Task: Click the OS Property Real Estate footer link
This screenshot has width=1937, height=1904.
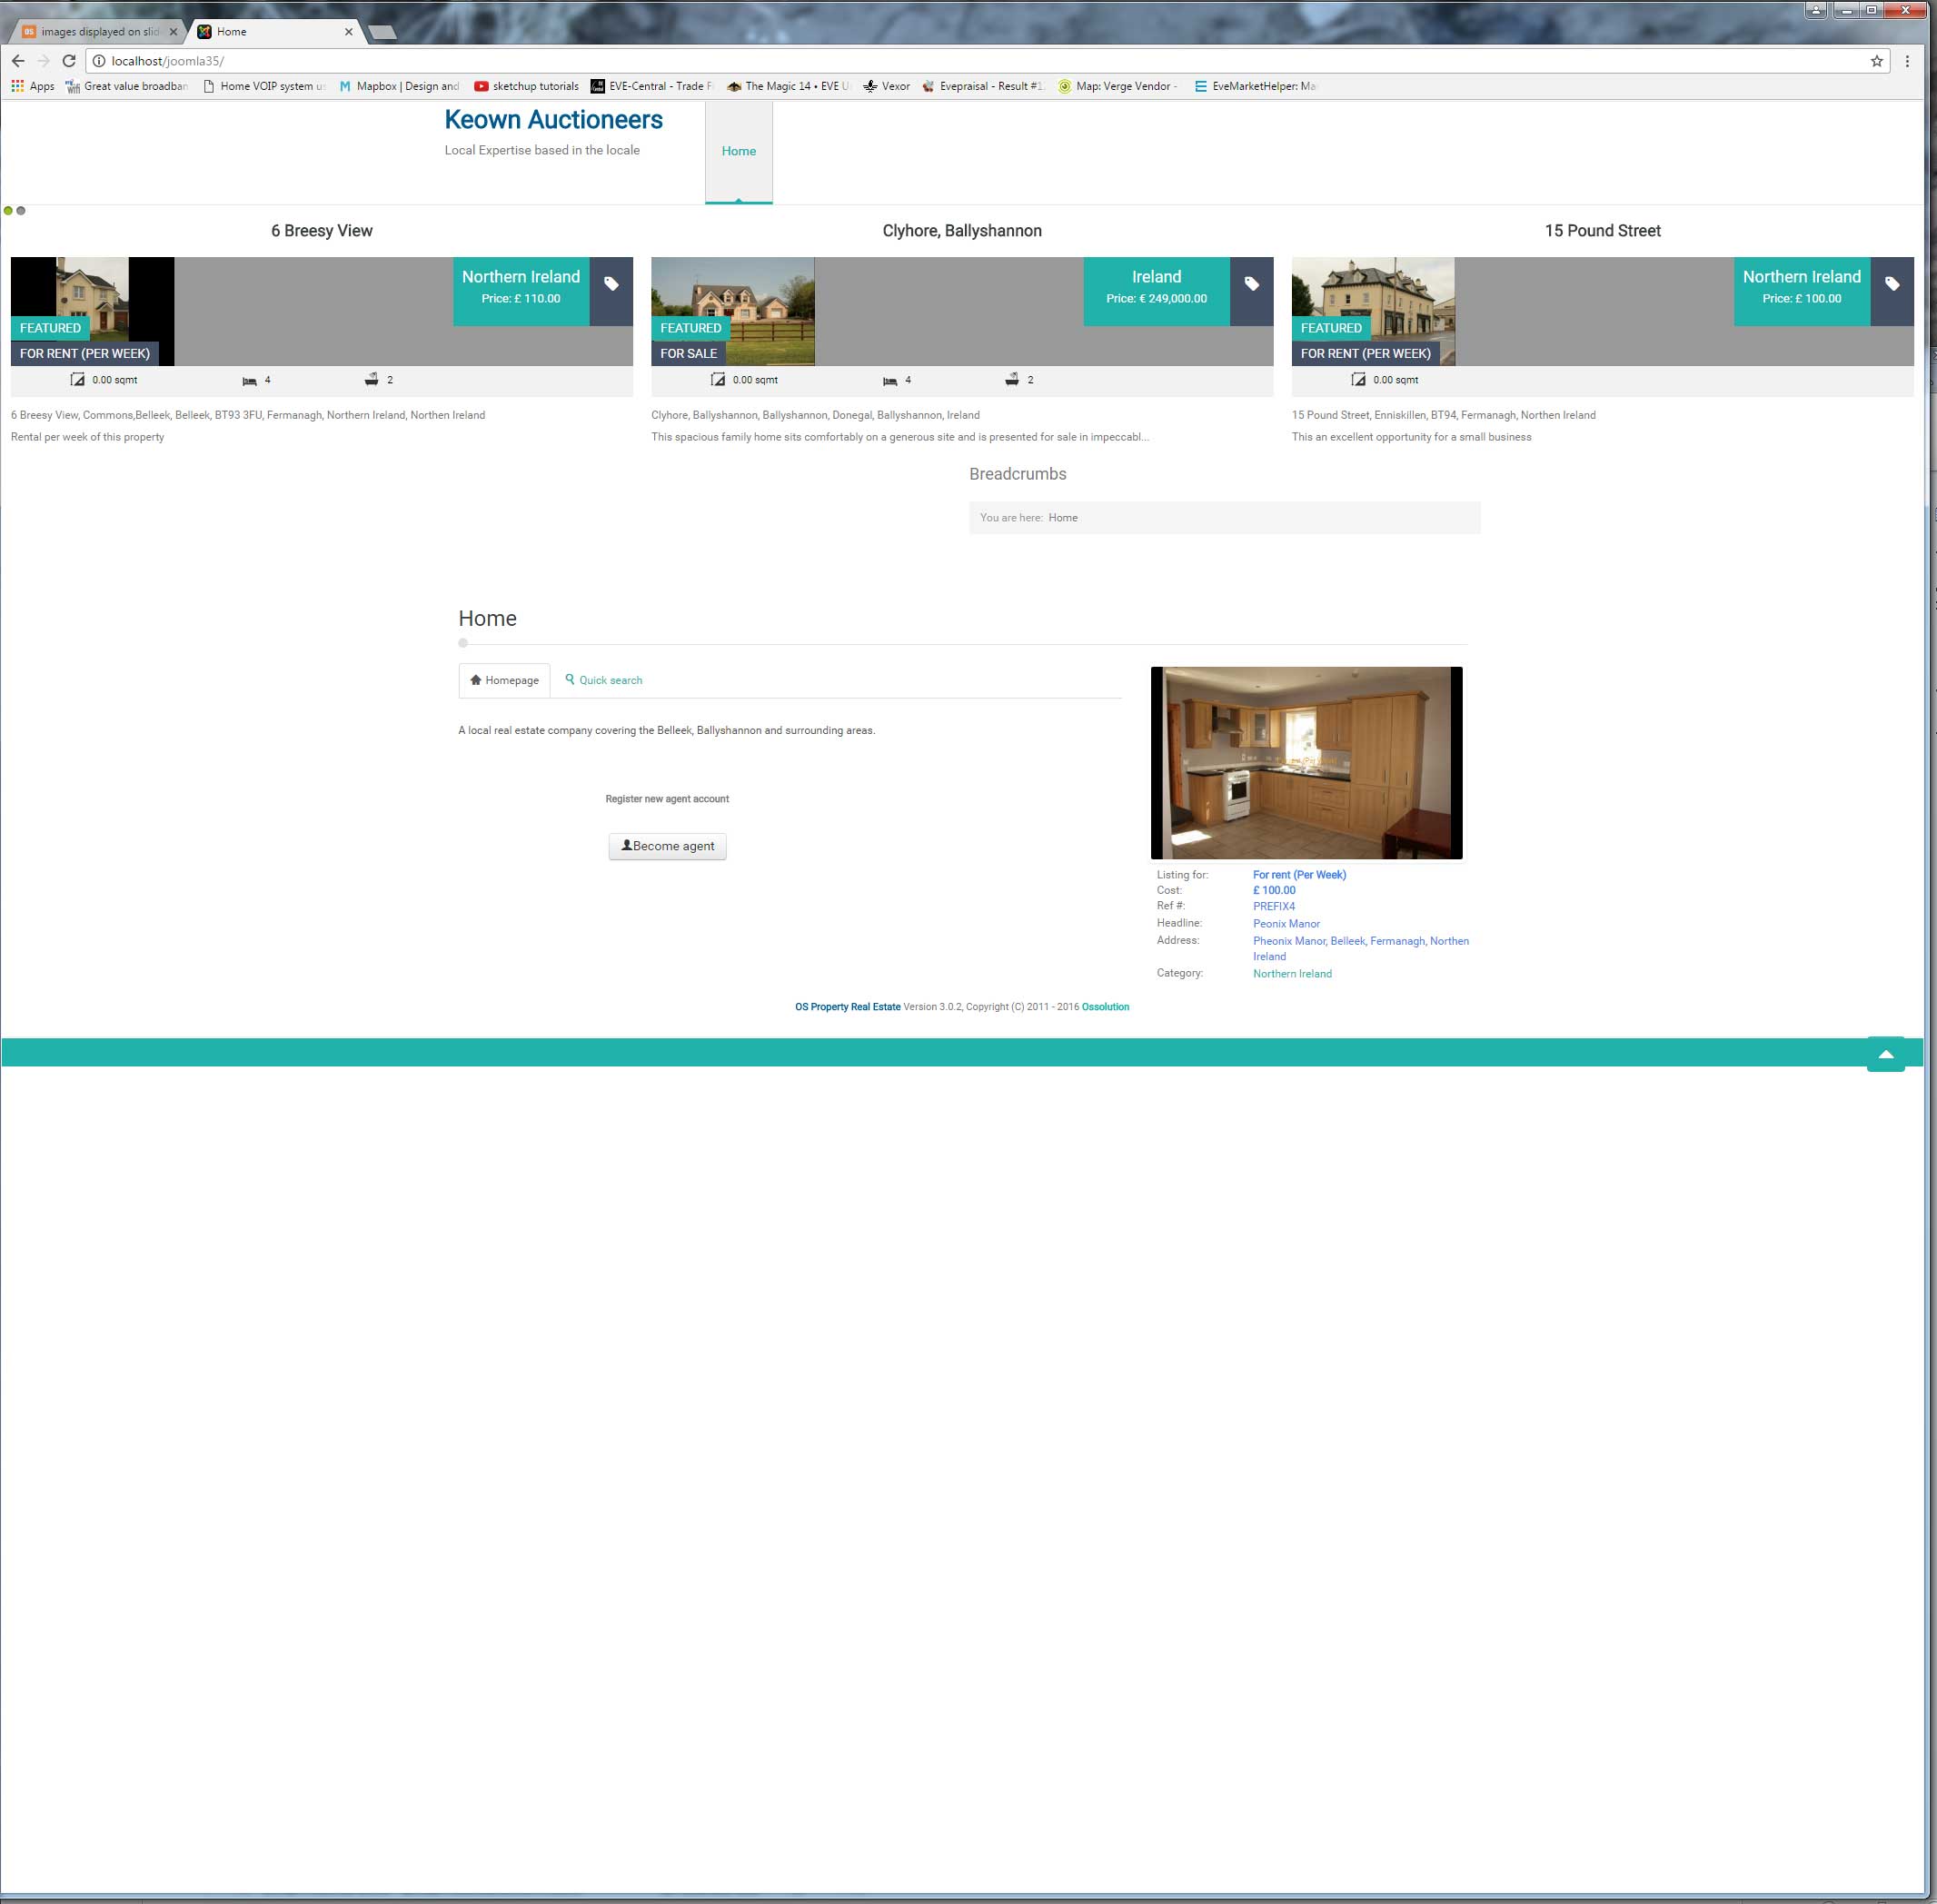Action: [x=848, y=1007]
